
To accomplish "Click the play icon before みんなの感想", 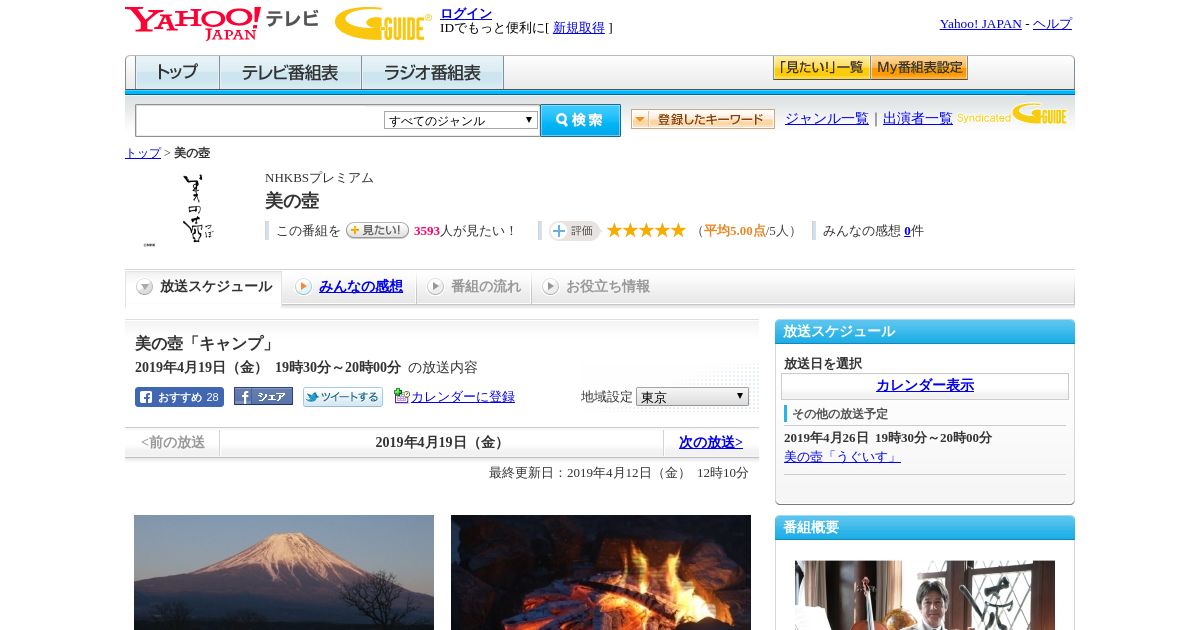I will (303, 287).
